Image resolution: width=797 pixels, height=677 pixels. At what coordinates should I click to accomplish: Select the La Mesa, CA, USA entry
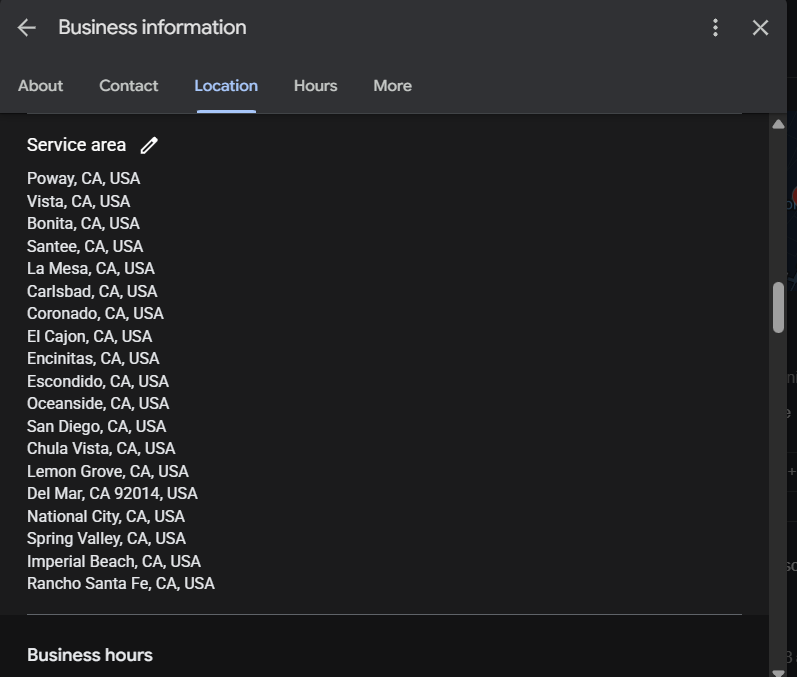(x=91, y=268)
